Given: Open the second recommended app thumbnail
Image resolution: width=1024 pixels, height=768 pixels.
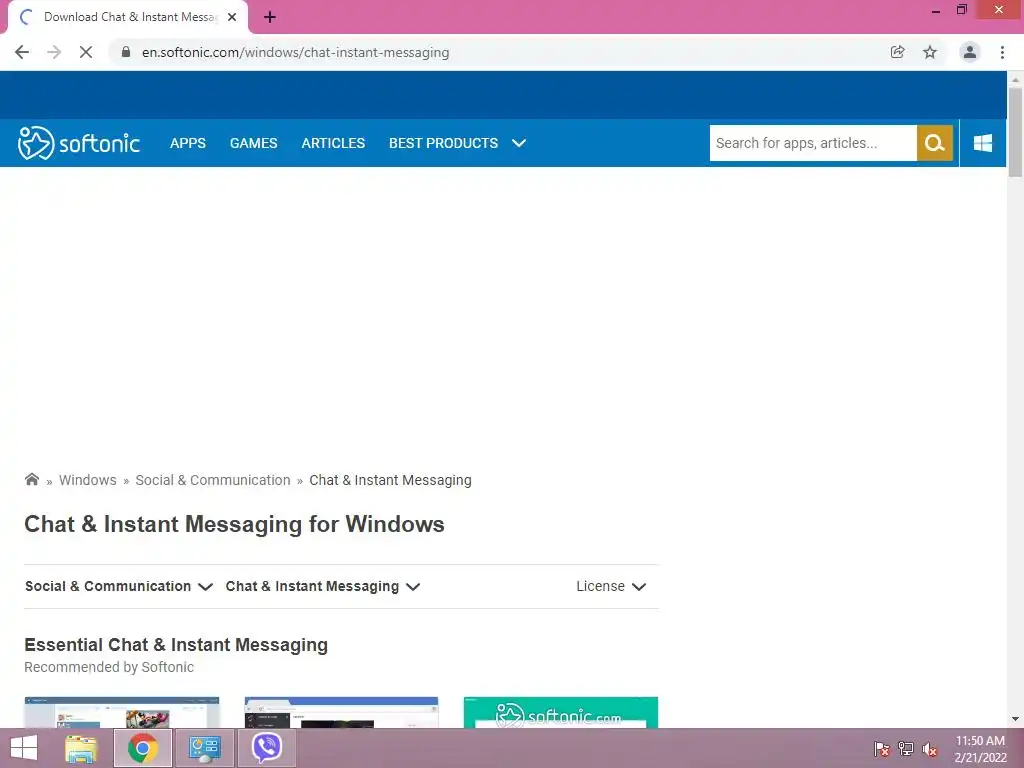Looking at the screenshot, I should click(x=341, y=712).
